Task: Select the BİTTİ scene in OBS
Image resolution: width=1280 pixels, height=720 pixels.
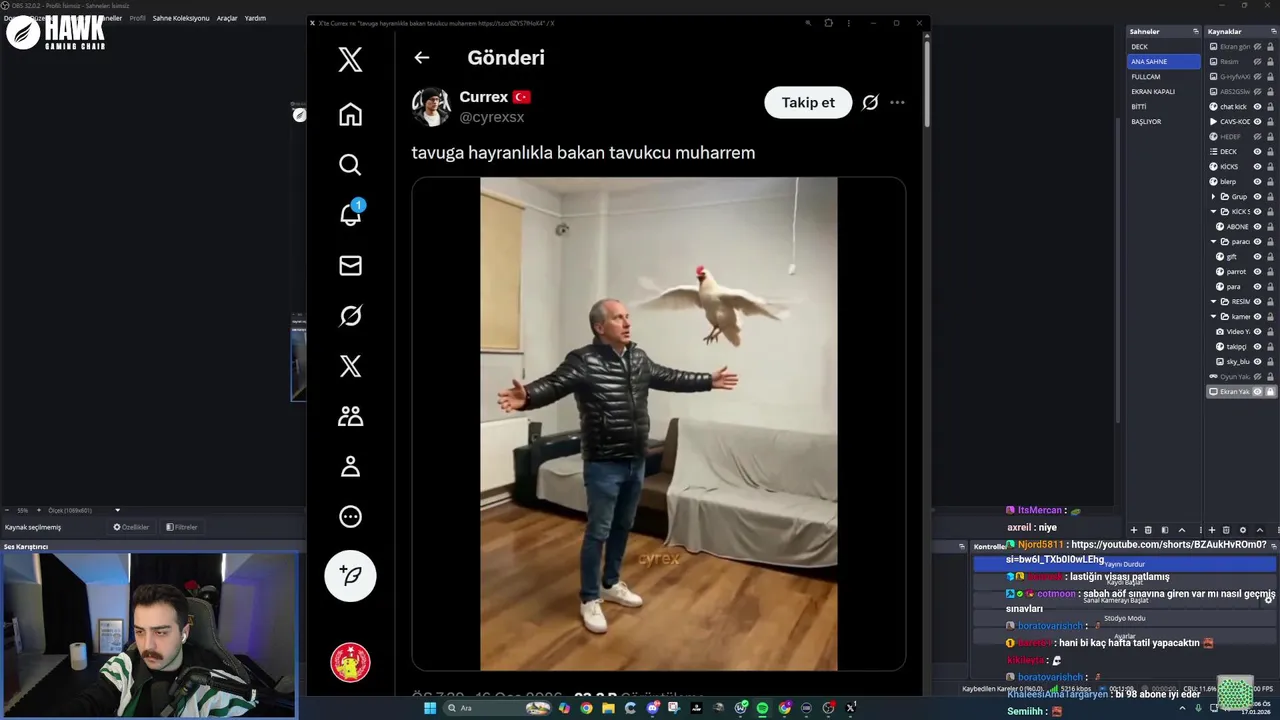Action: (x=1163, y=107)
